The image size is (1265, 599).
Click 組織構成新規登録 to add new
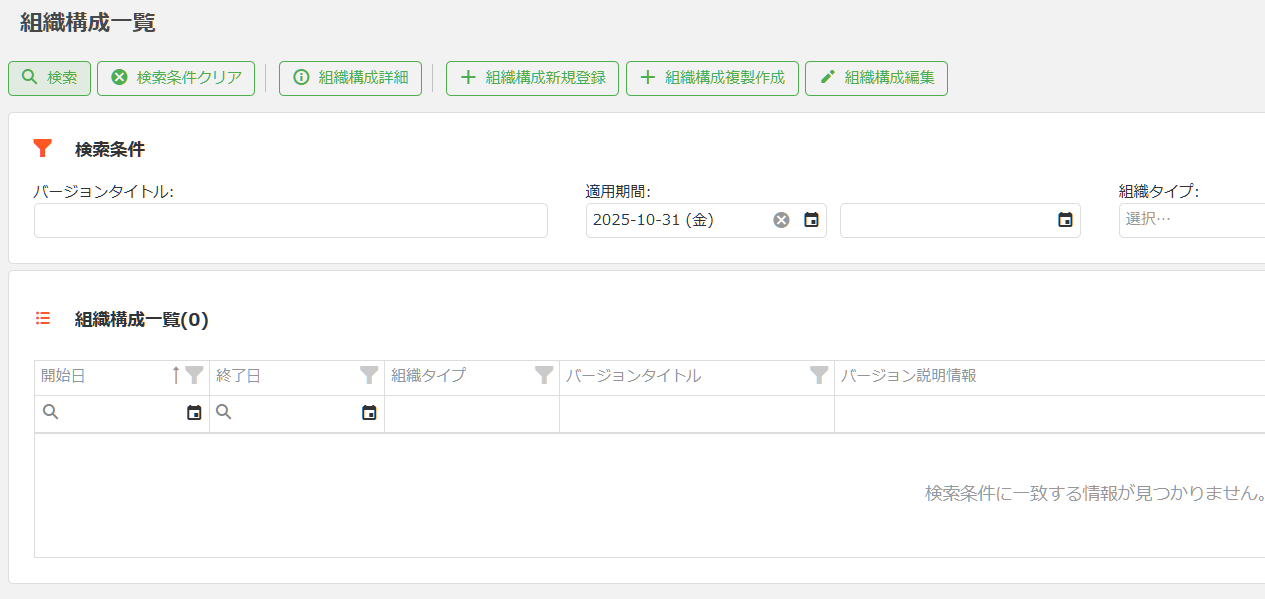tap(532, 78)
